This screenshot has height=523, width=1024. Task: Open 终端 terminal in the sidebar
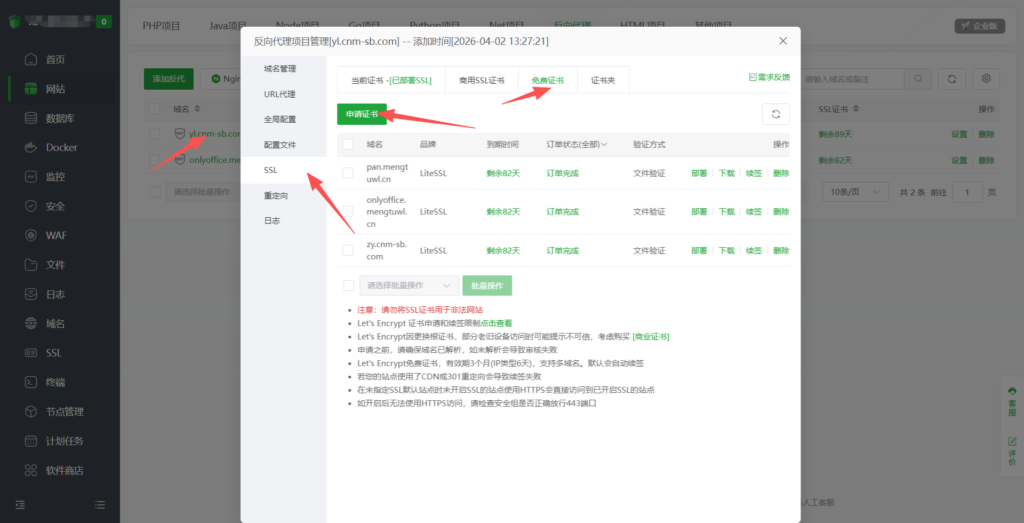(55, 383)
